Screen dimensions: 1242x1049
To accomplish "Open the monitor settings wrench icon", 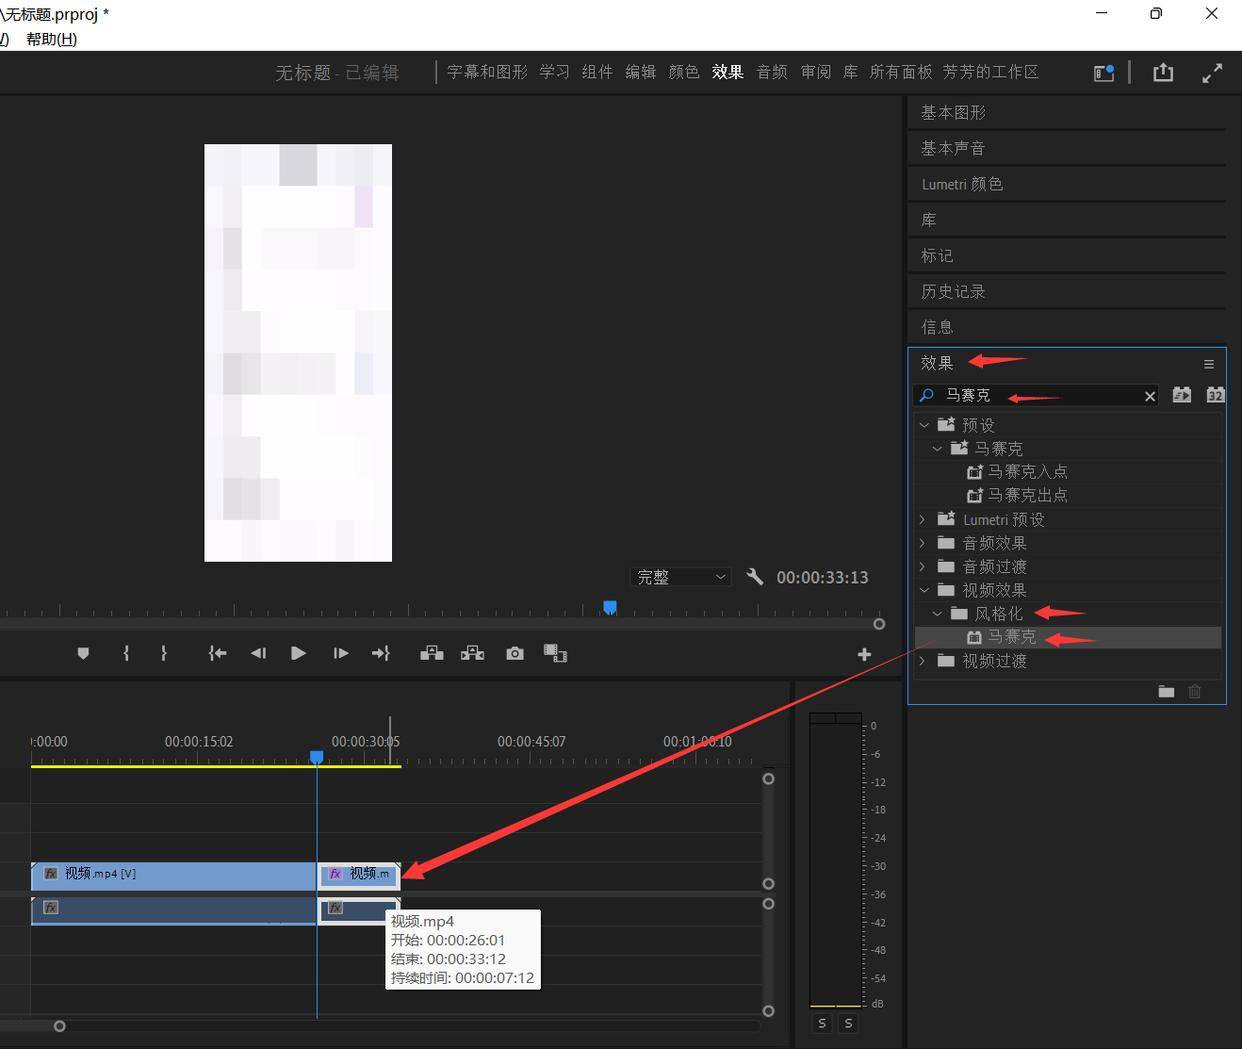I will click(755, 577).
